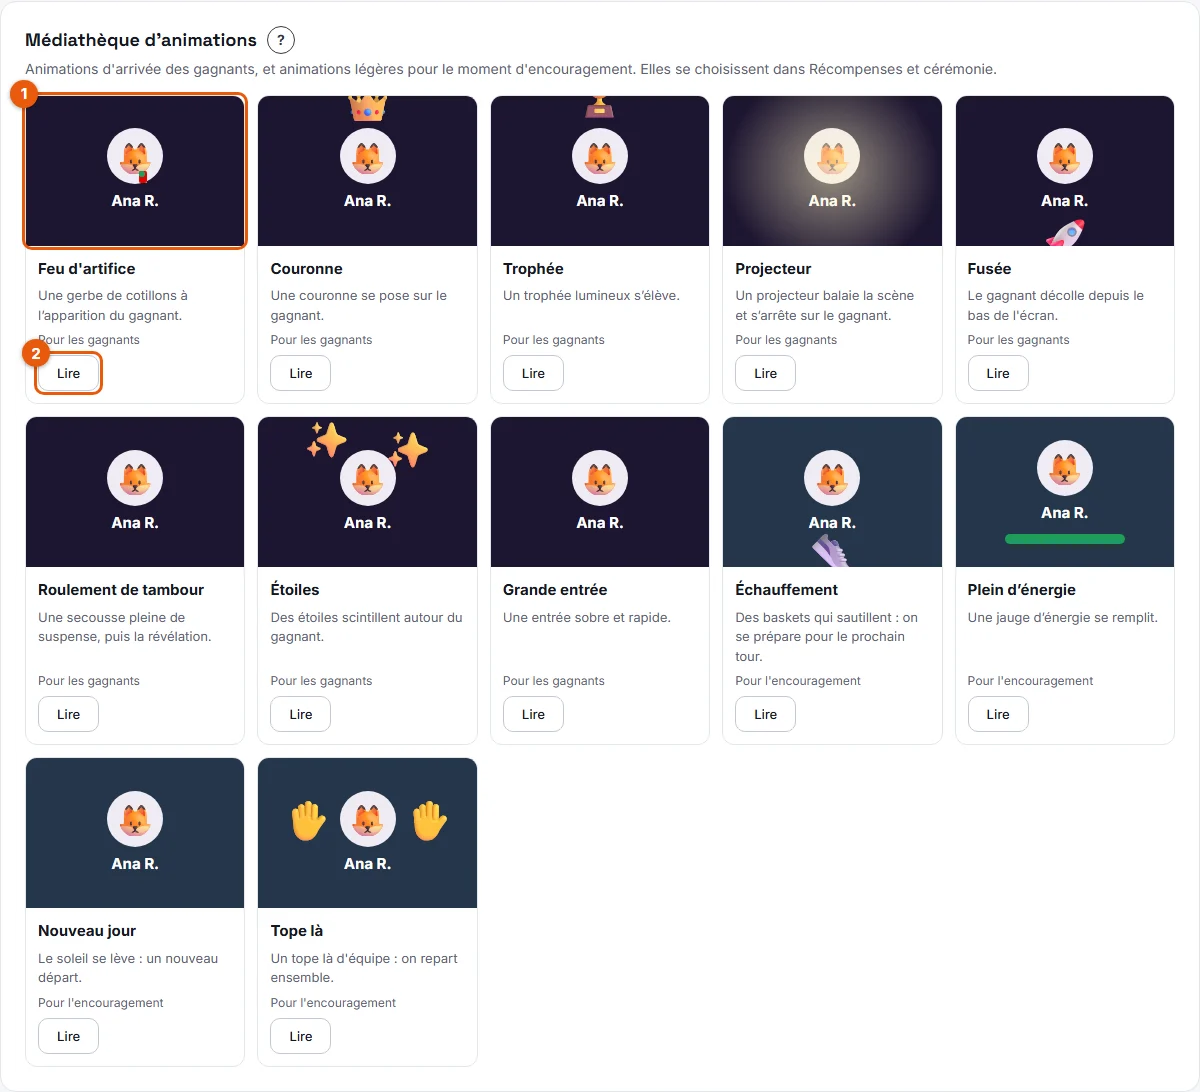
Task: Click the Projecteur card's Lire button
Action: tap(766, 373)
